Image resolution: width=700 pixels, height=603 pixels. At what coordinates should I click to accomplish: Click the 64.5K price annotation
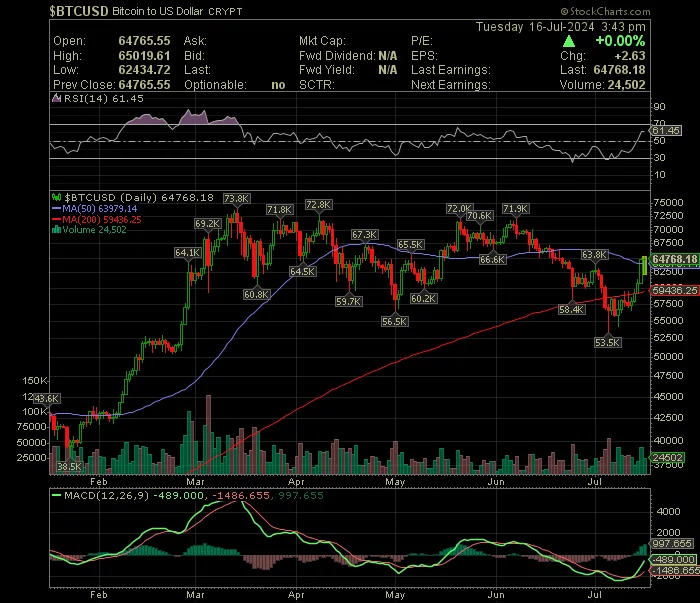click(303, 271)
